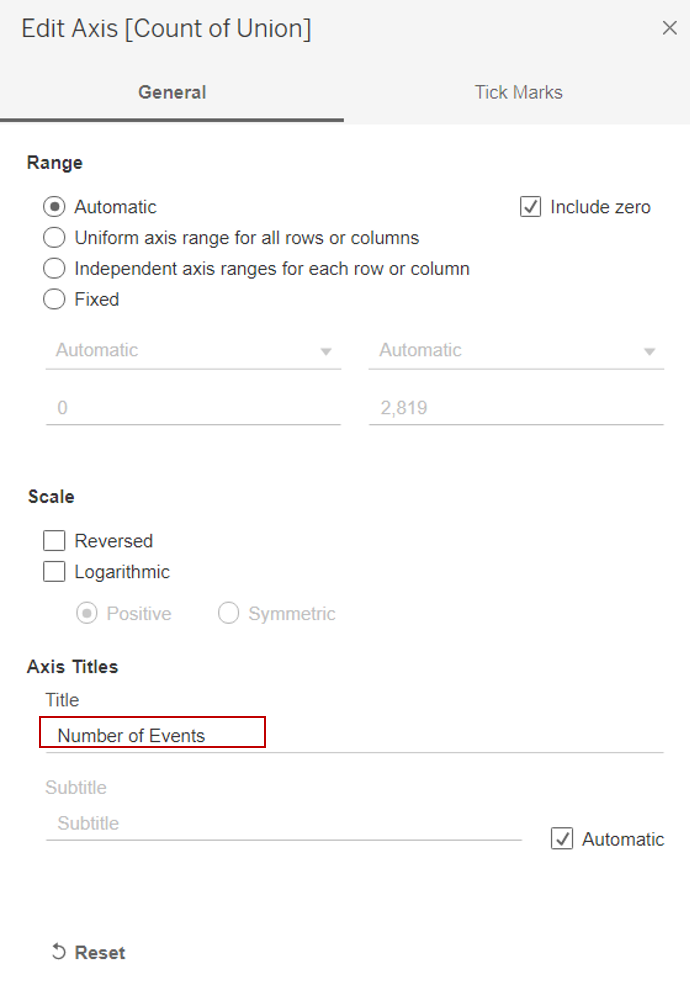Viewport: 690px width, 985px height.
Task: Toggle the Automatic subtitle checkbox
Action: point(562,839)
